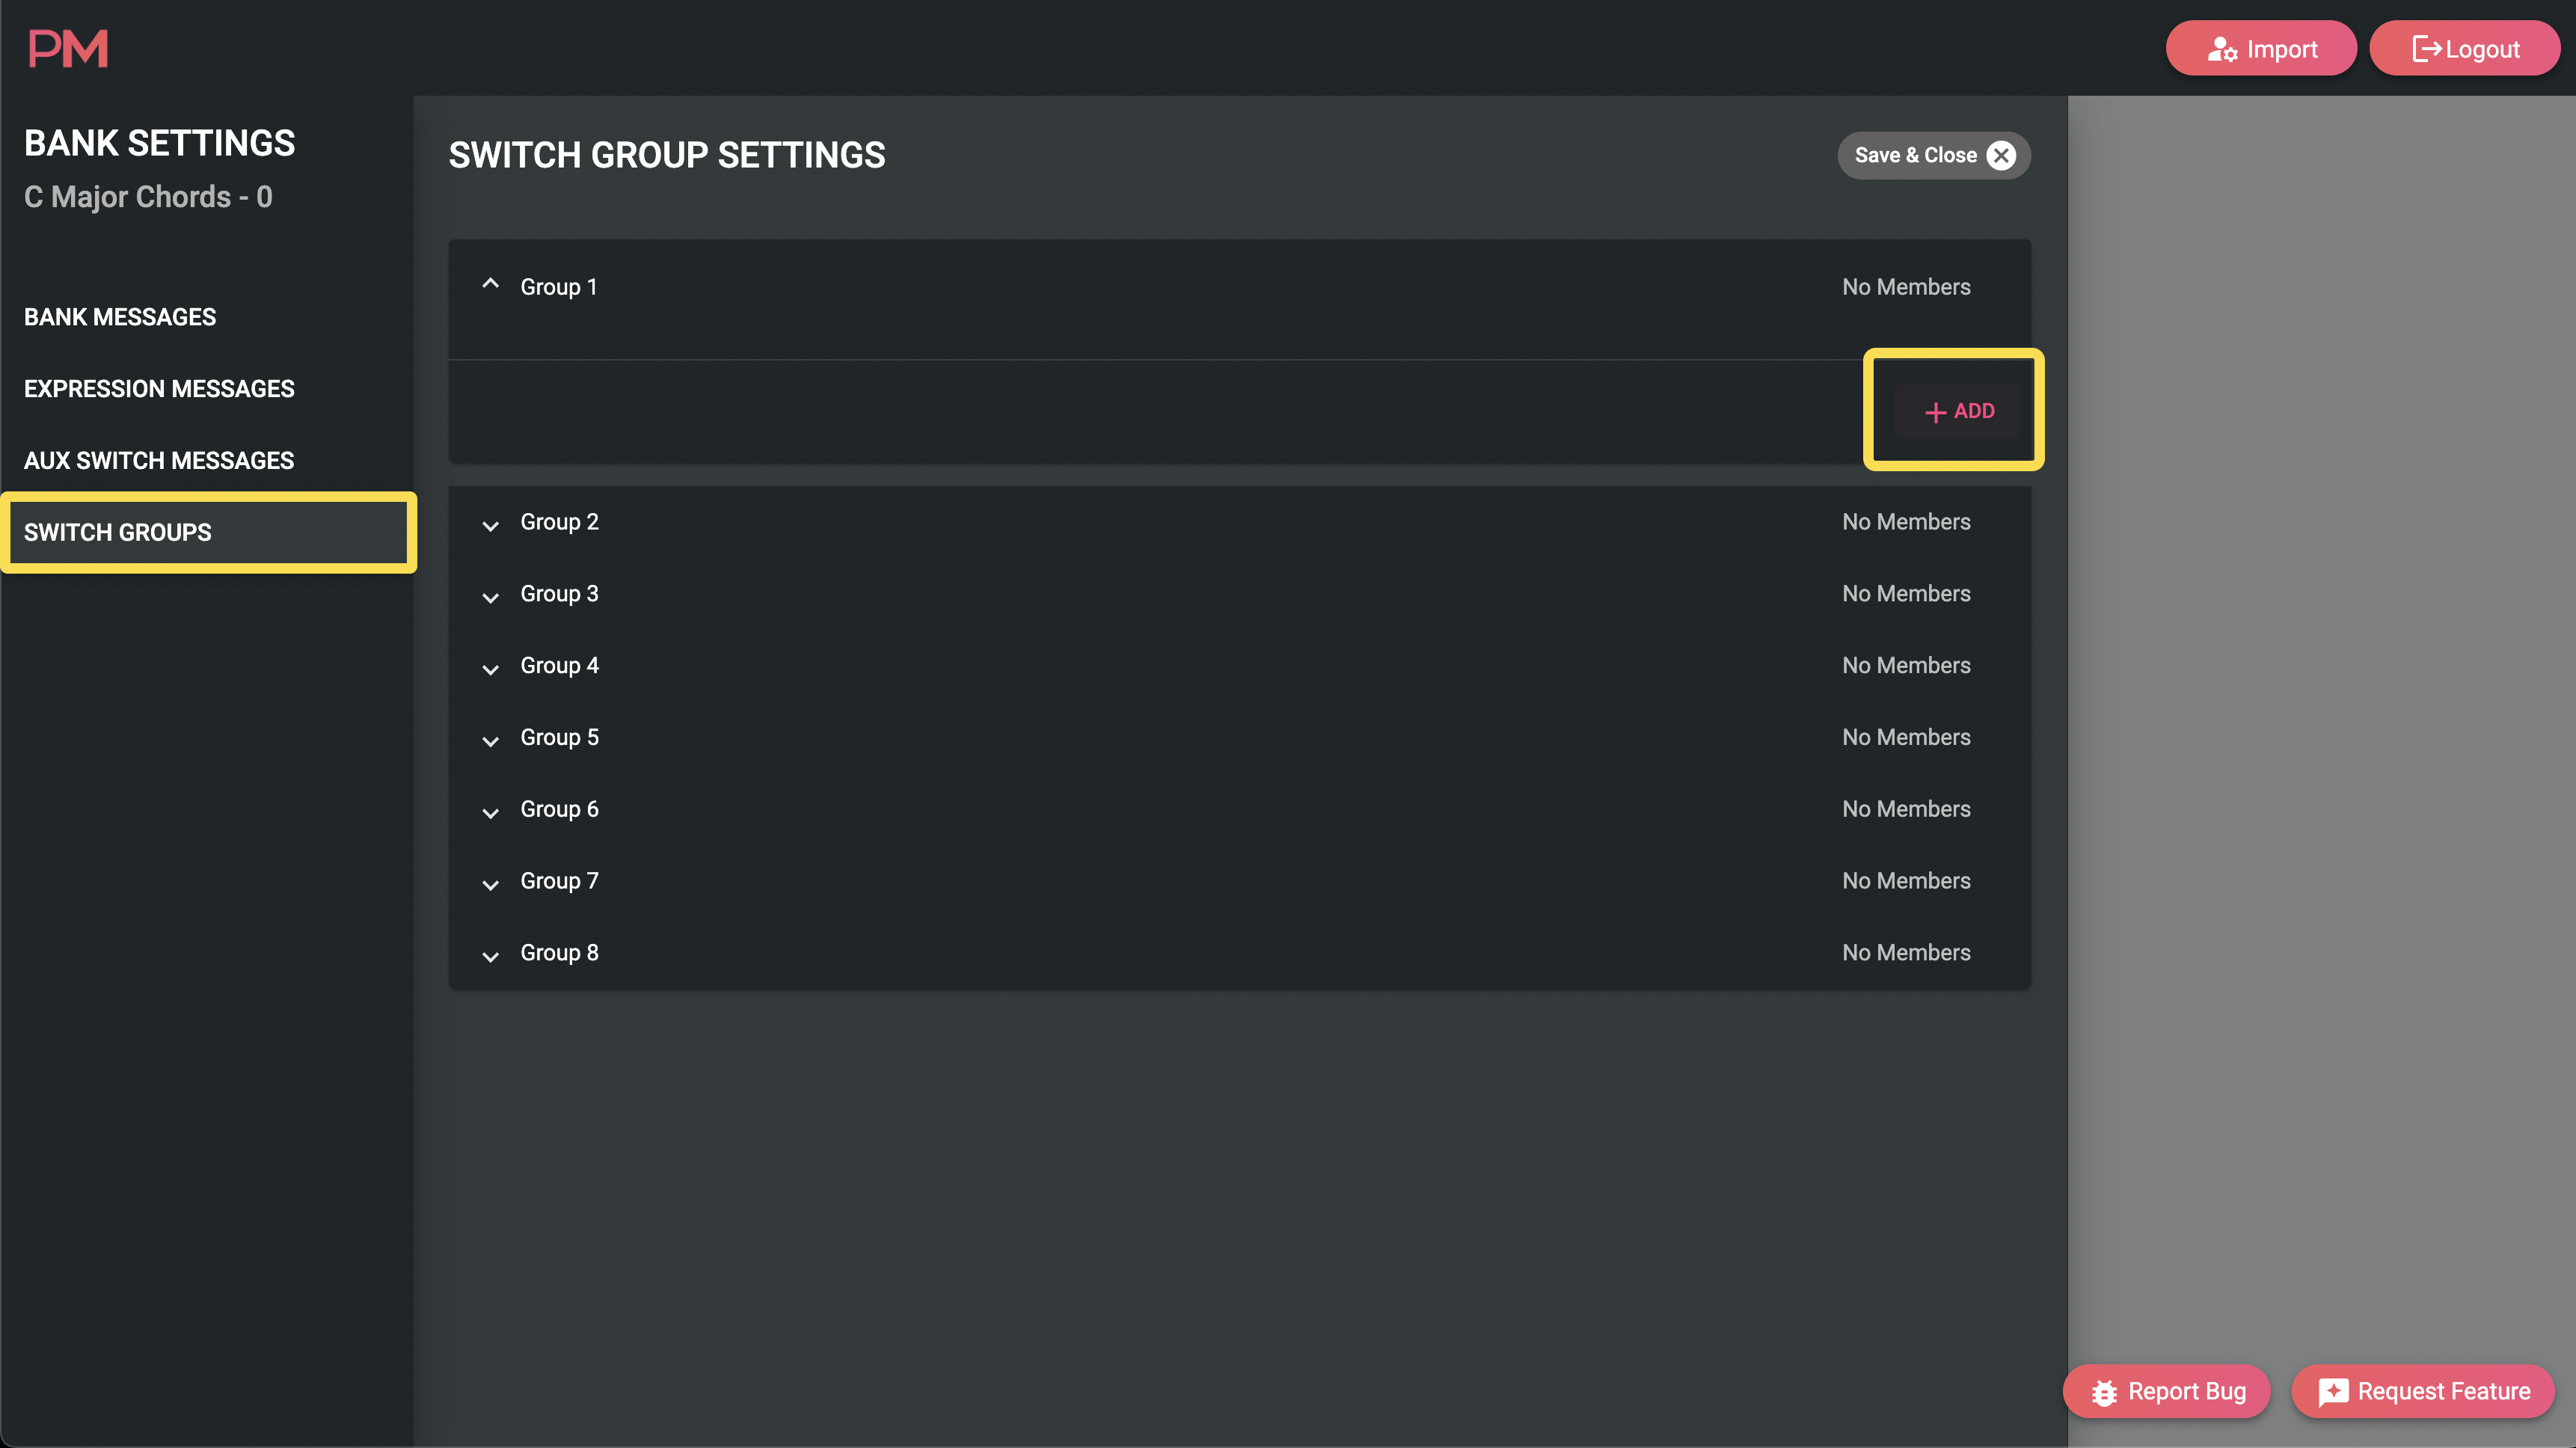Click No Members text in Group 2 row

1906,522
